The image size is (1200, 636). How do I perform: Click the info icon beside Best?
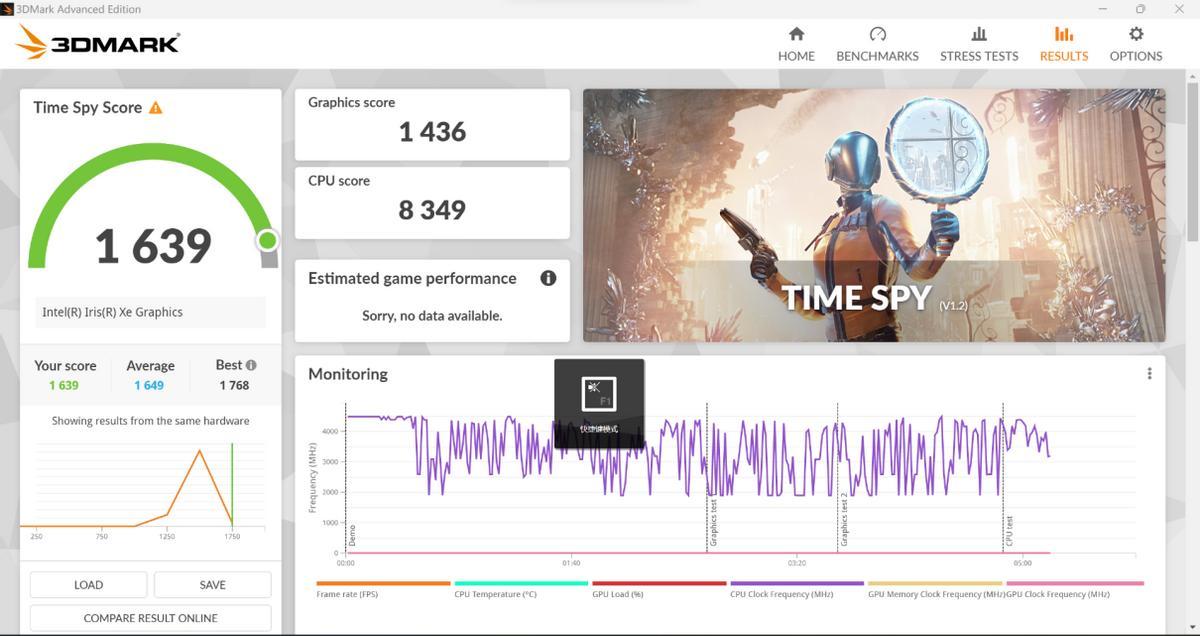[251, 365]
